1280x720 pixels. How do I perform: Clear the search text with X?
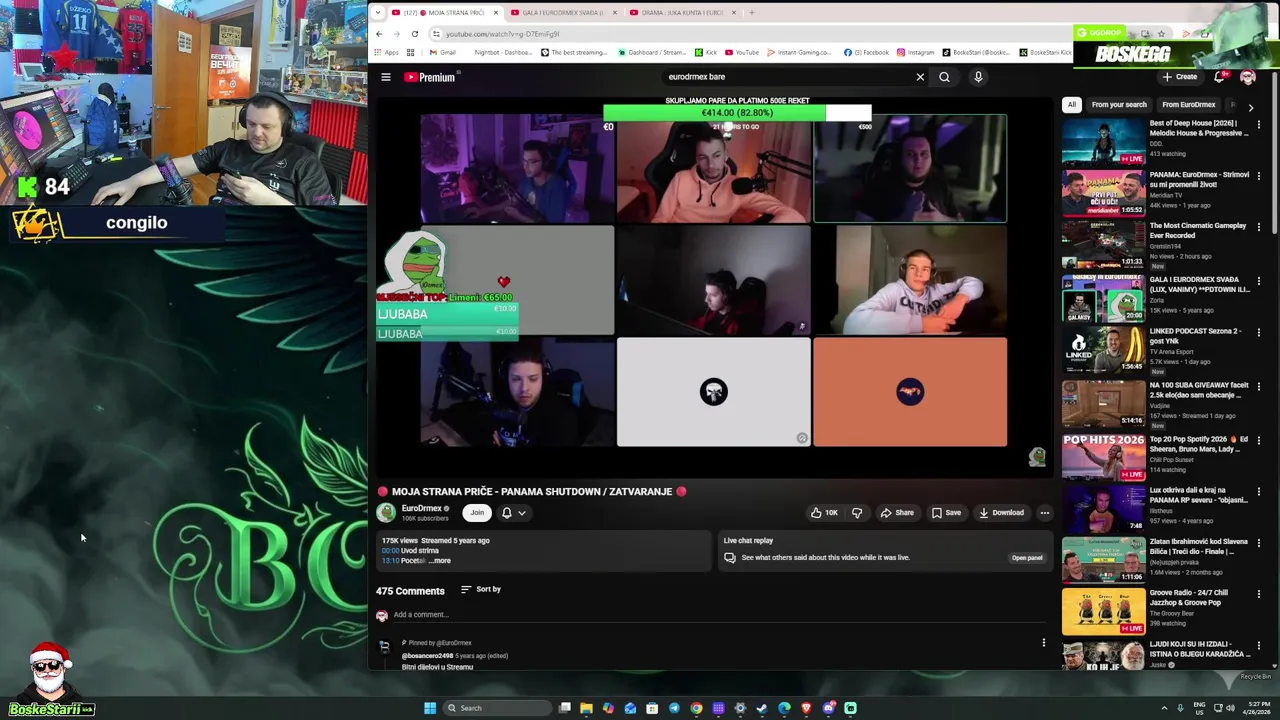[x=920, y=77]
